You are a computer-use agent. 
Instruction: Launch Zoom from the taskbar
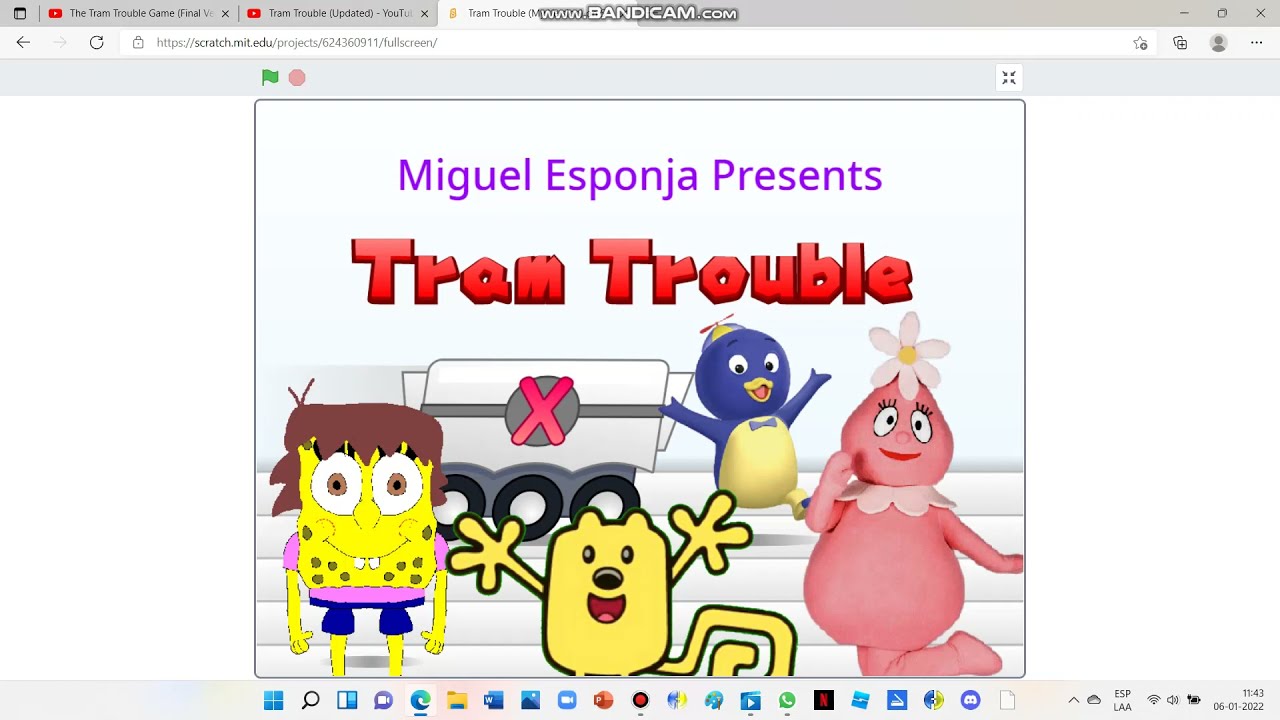(567, 700)
